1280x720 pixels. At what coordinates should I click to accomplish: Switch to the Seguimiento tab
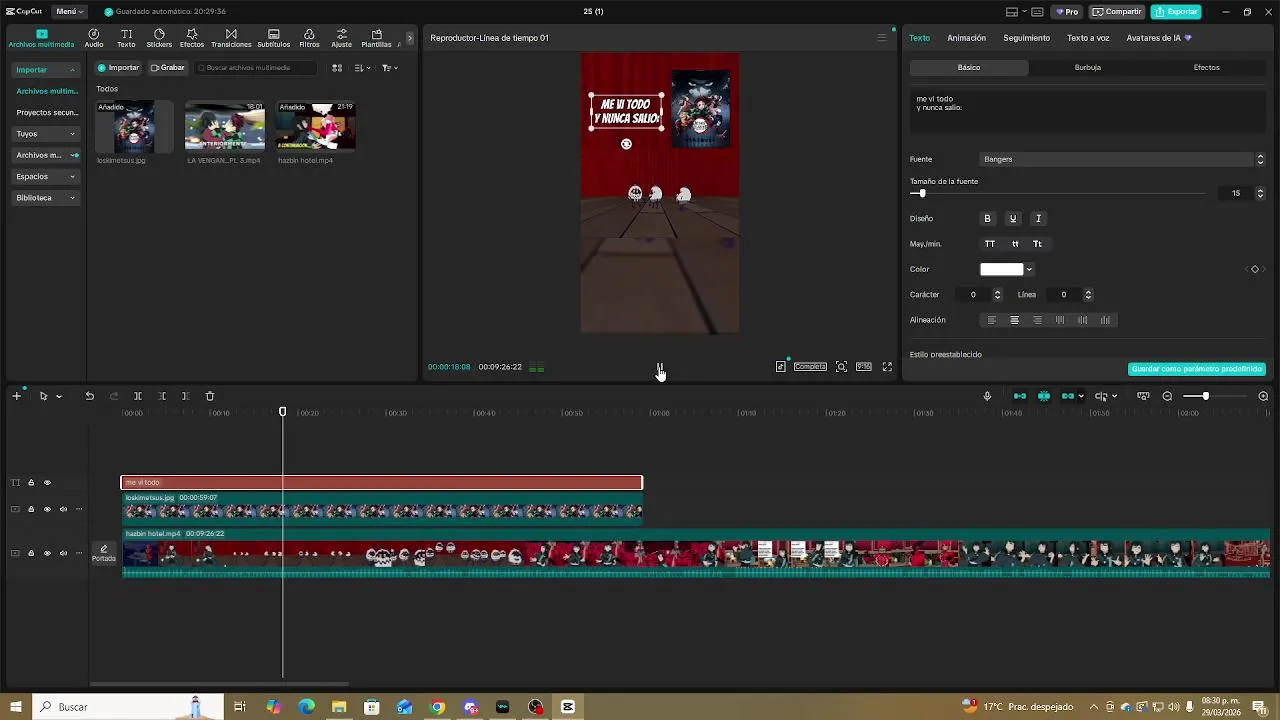[x=1027, y=38]
